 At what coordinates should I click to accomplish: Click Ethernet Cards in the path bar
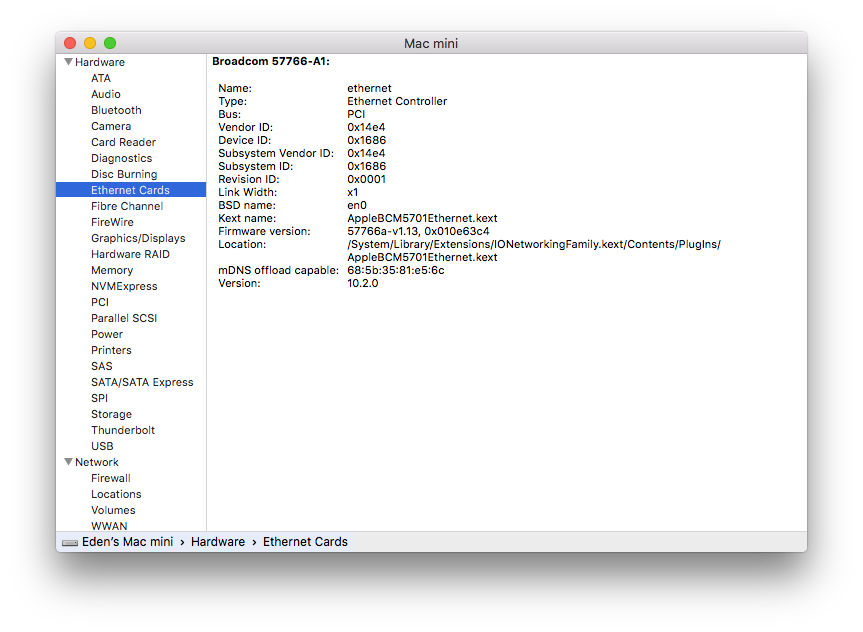(x=305, y=542)
